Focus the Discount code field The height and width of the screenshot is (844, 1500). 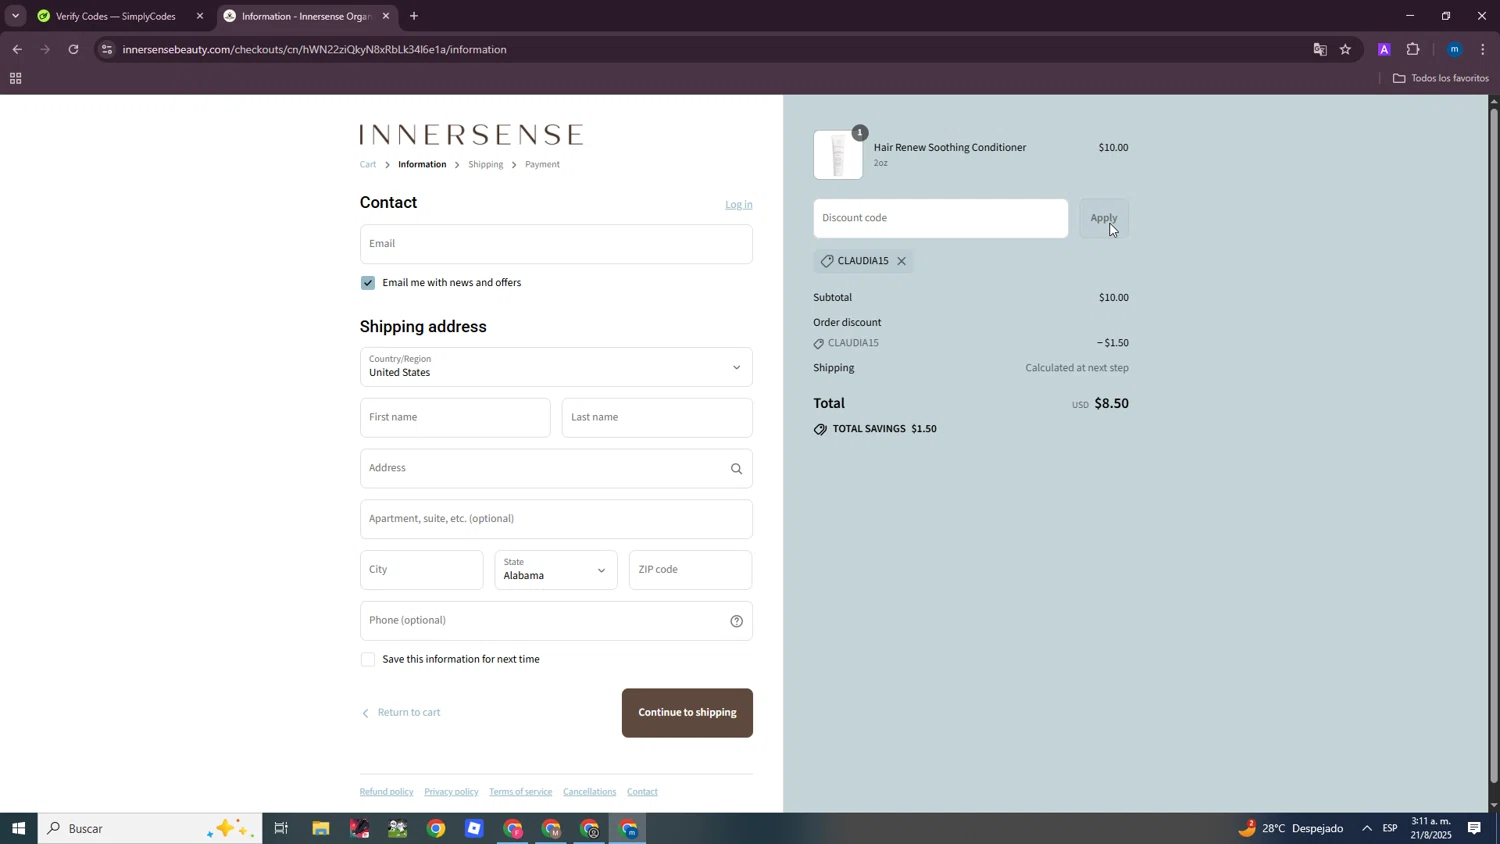click(x=940, y=218)
